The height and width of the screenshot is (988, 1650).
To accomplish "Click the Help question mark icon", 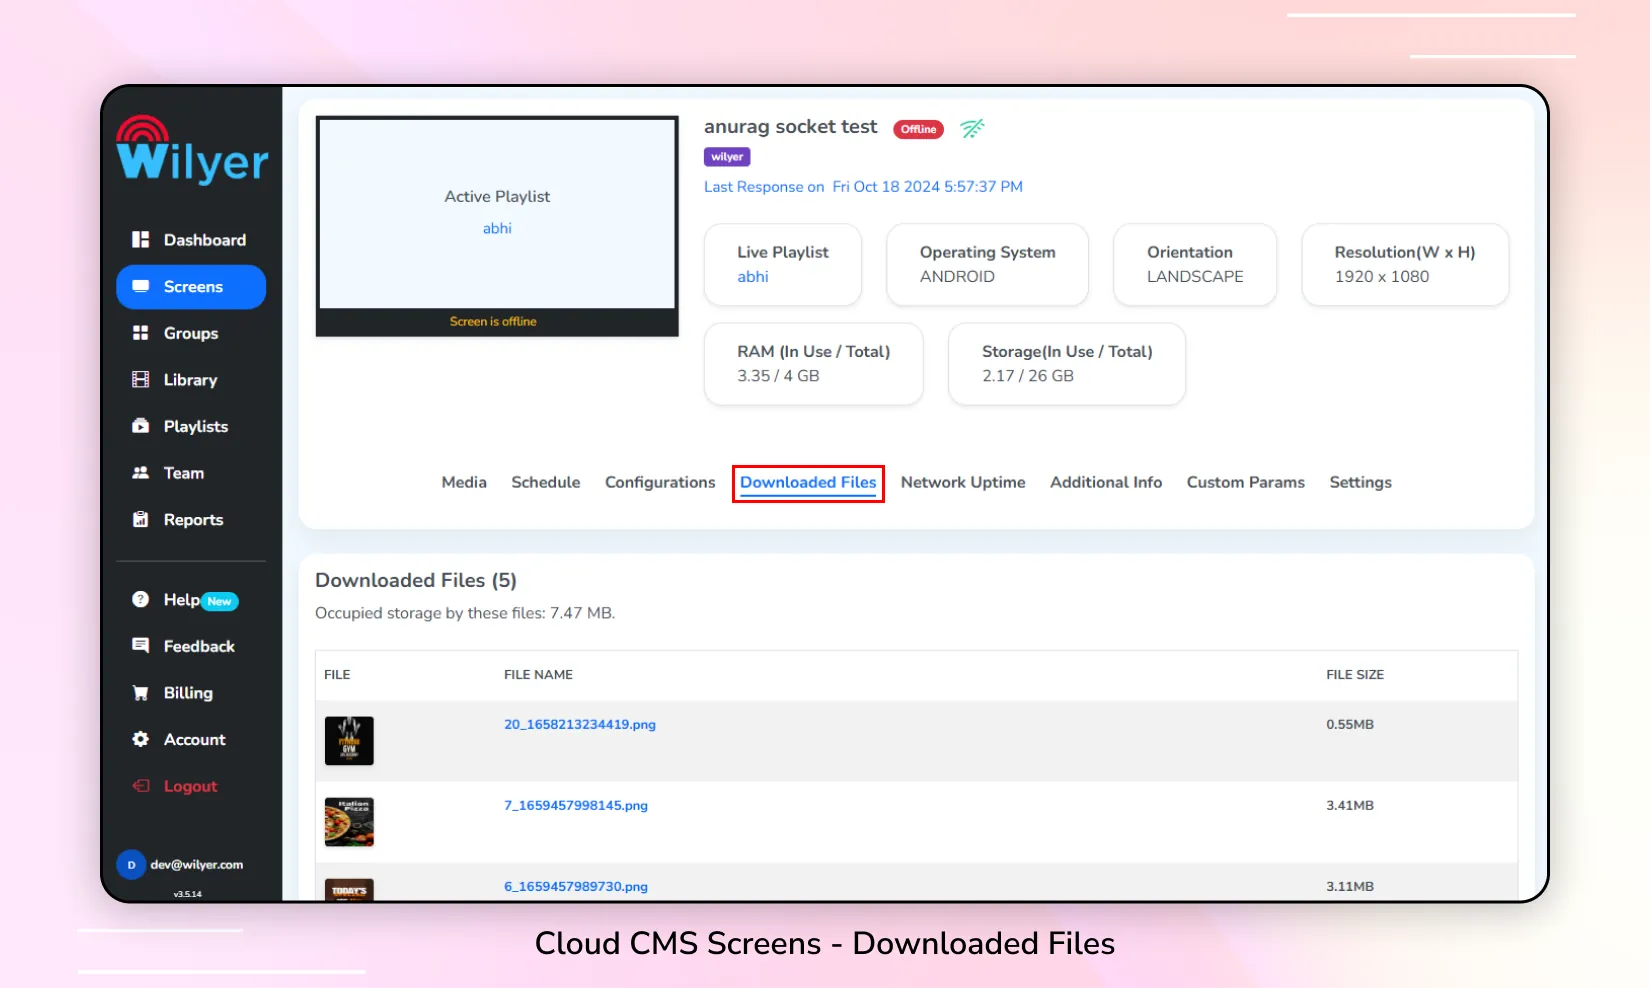I will point(140,599).
